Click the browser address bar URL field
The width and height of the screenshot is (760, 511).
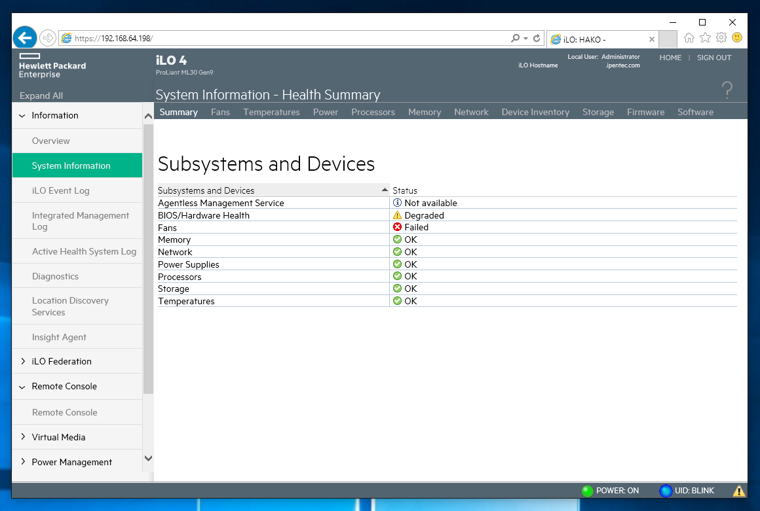[x=286, y=38]
